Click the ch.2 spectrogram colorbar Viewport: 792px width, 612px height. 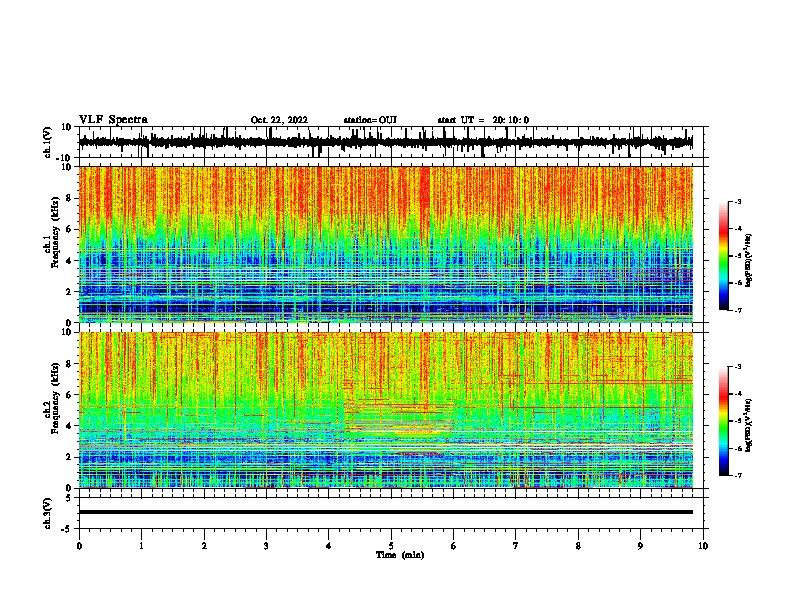tap(724, 421)
